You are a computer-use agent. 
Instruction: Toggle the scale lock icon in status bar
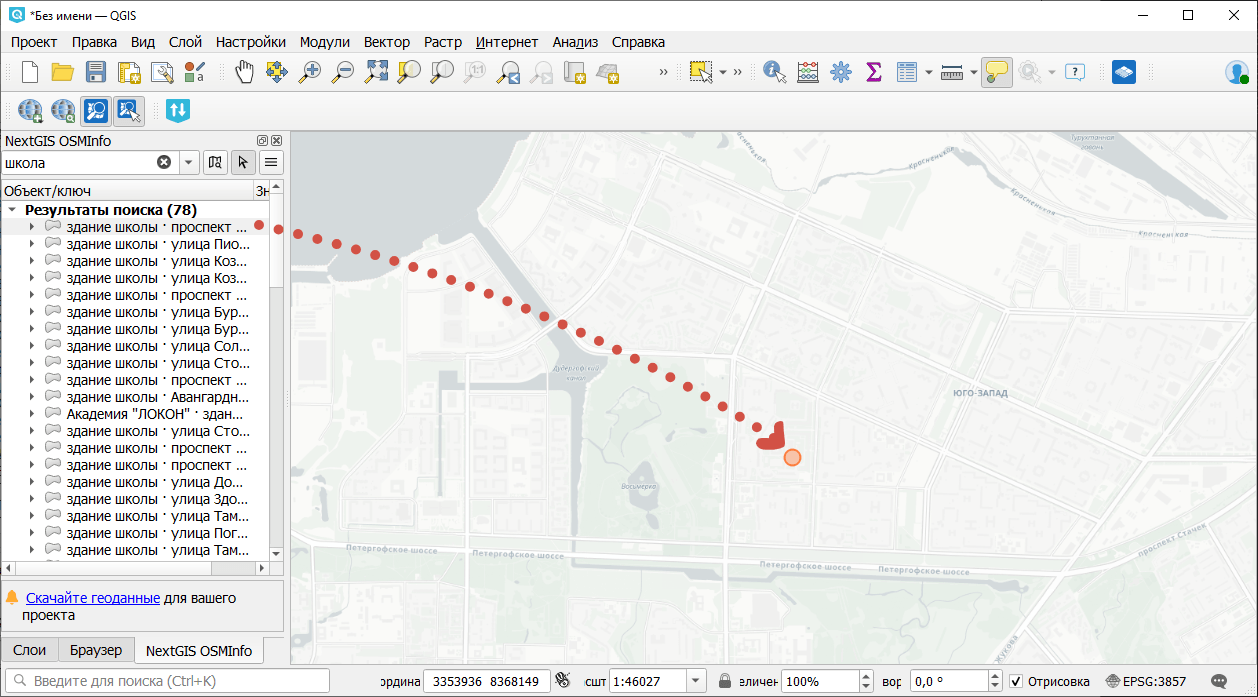pyautogui.click(x=724, y=682)
